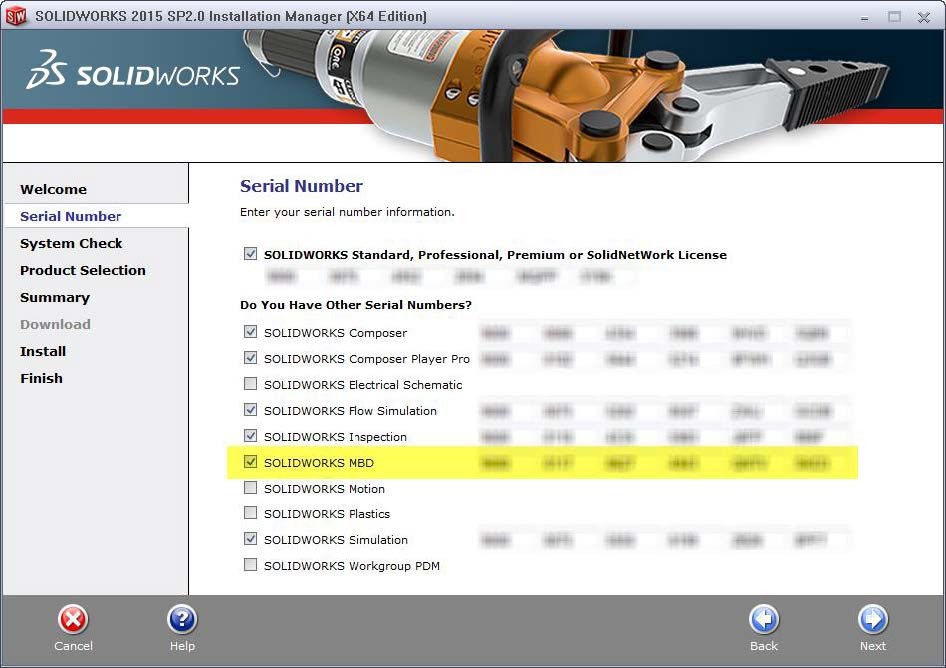Image resolution: width=946 pixels, height=668 pixels.
Task: Uncheck the SOLIDWORKS Simulation checkbox
Action: pos(250,539)
